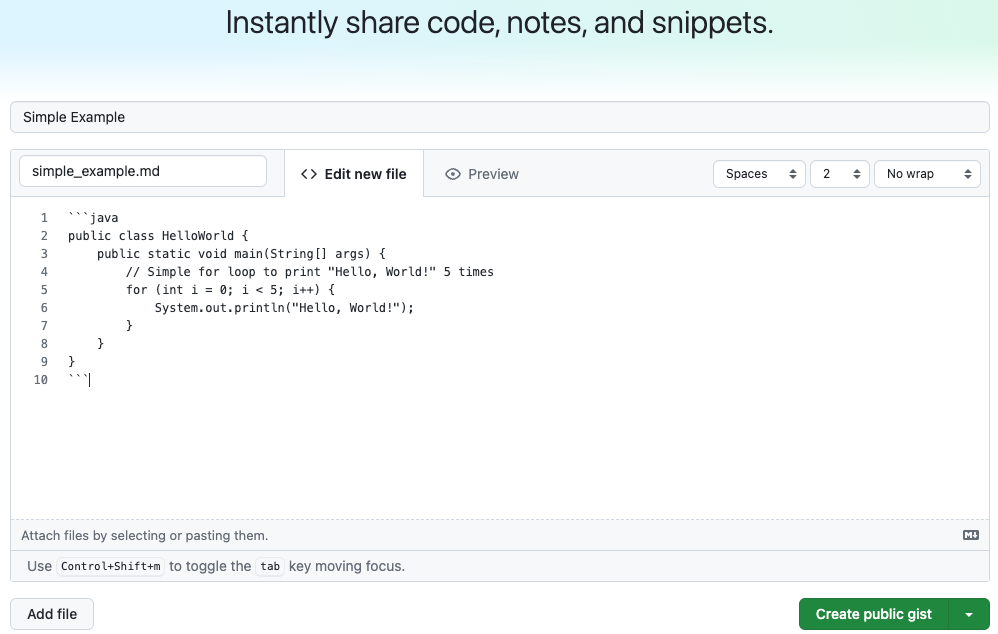Click 'public static void main' line
The height and width of the screenshot is (634, 998).
(241, 253)
